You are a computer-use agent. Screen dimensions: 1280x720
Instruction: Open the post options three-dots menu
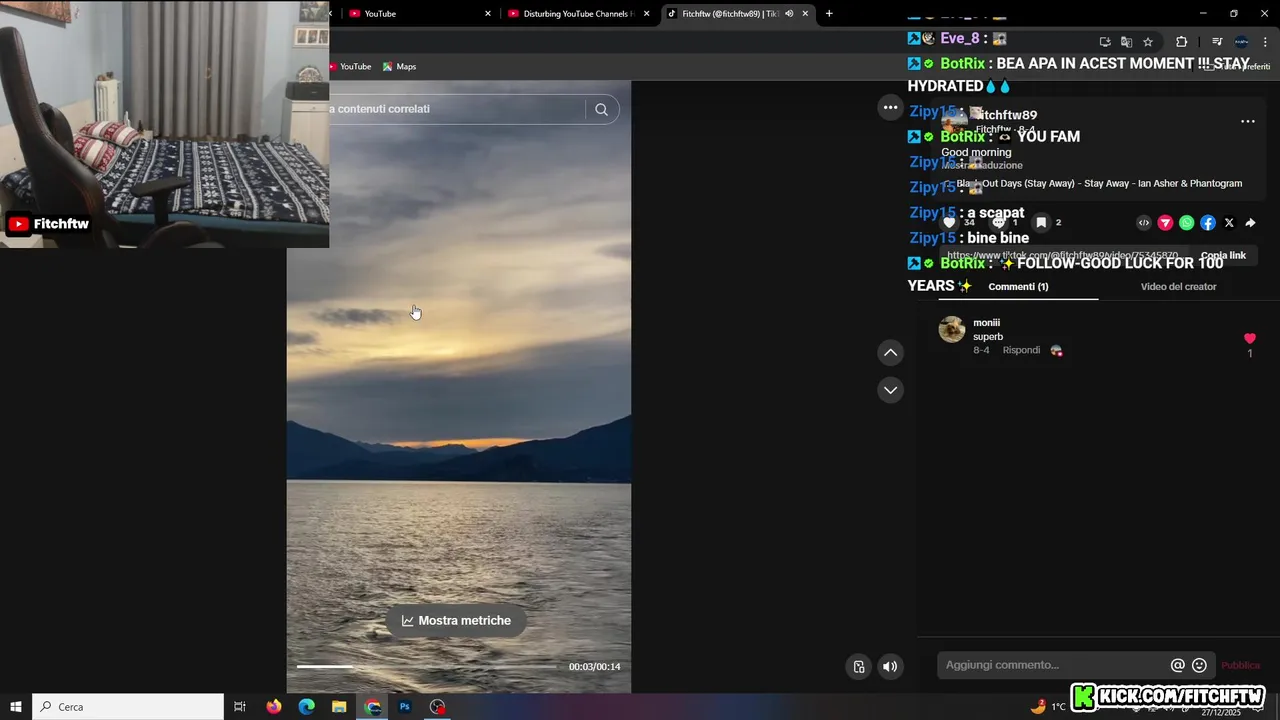pos(1248,121)
